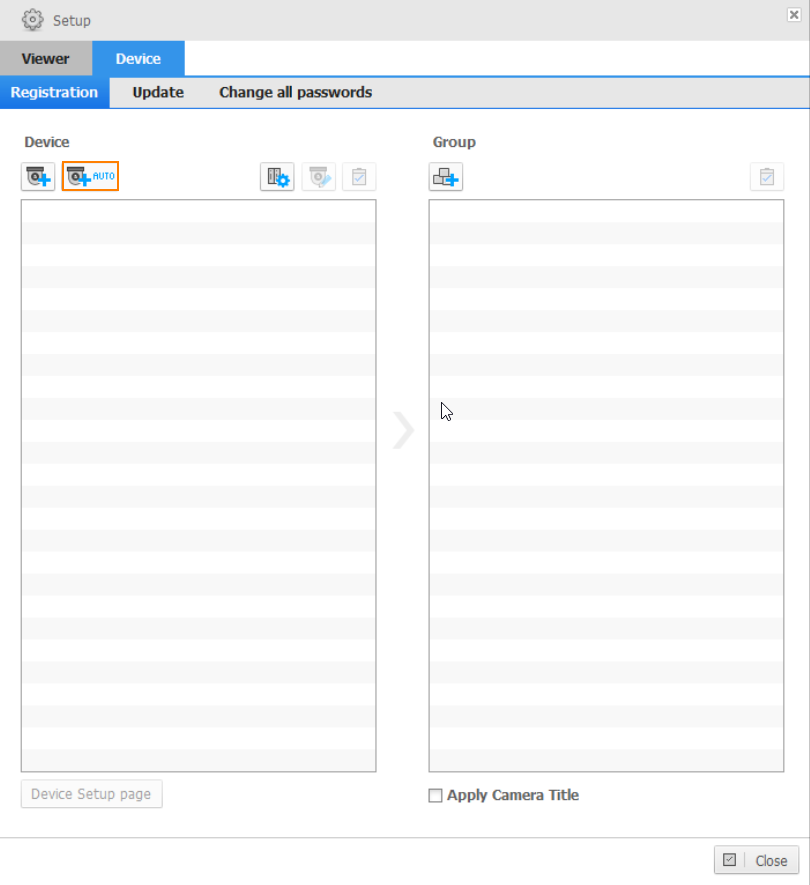Click the add group icon
The image size is (810, 885).
(445, 177)
